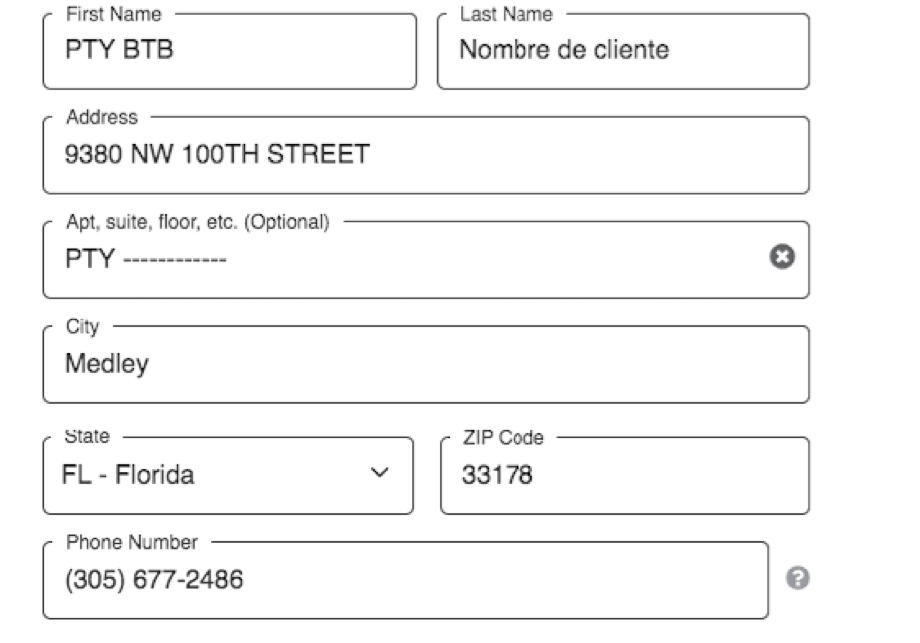Click the "City" field label

[x=82, y=326]
